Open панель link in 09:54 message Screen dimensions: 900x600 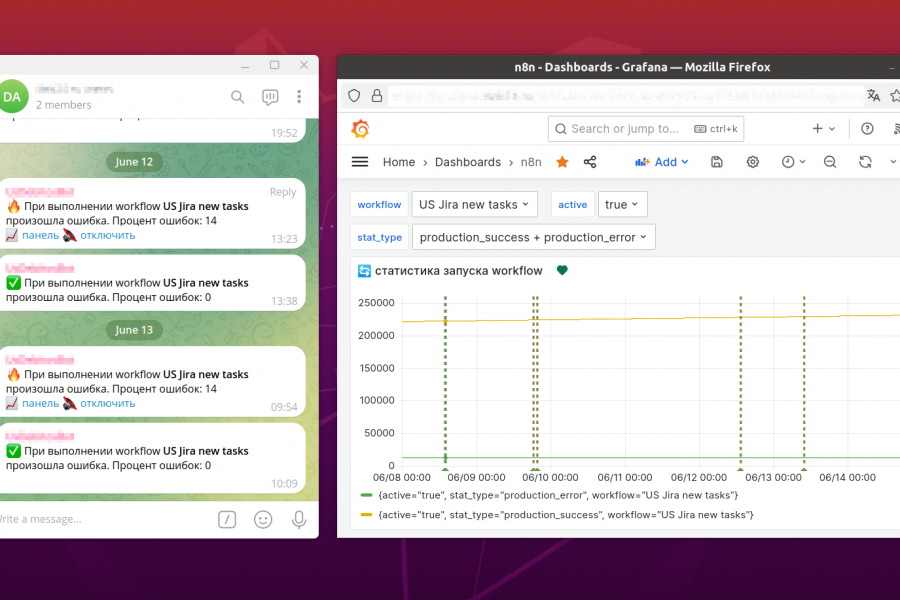click(40, 404)
